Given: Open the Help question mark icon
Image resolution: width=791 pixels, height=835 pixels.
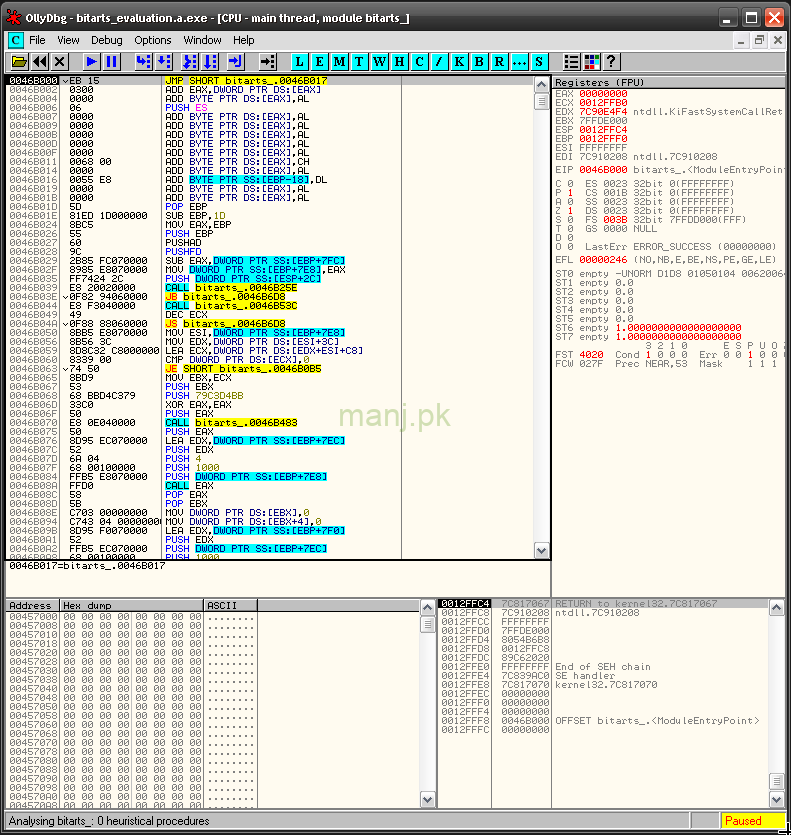Looking at the screenshot, I should tap(611, 62).
